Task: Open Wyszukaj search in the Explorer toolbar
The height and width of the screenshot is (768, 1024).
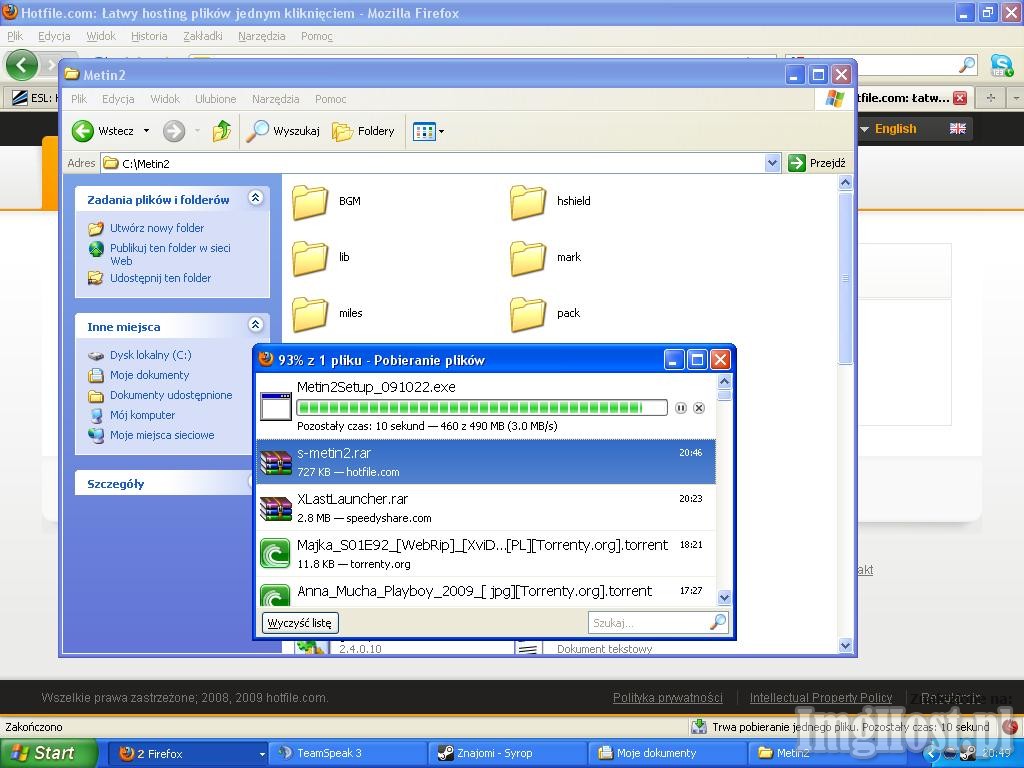Action: coord(283,131)
